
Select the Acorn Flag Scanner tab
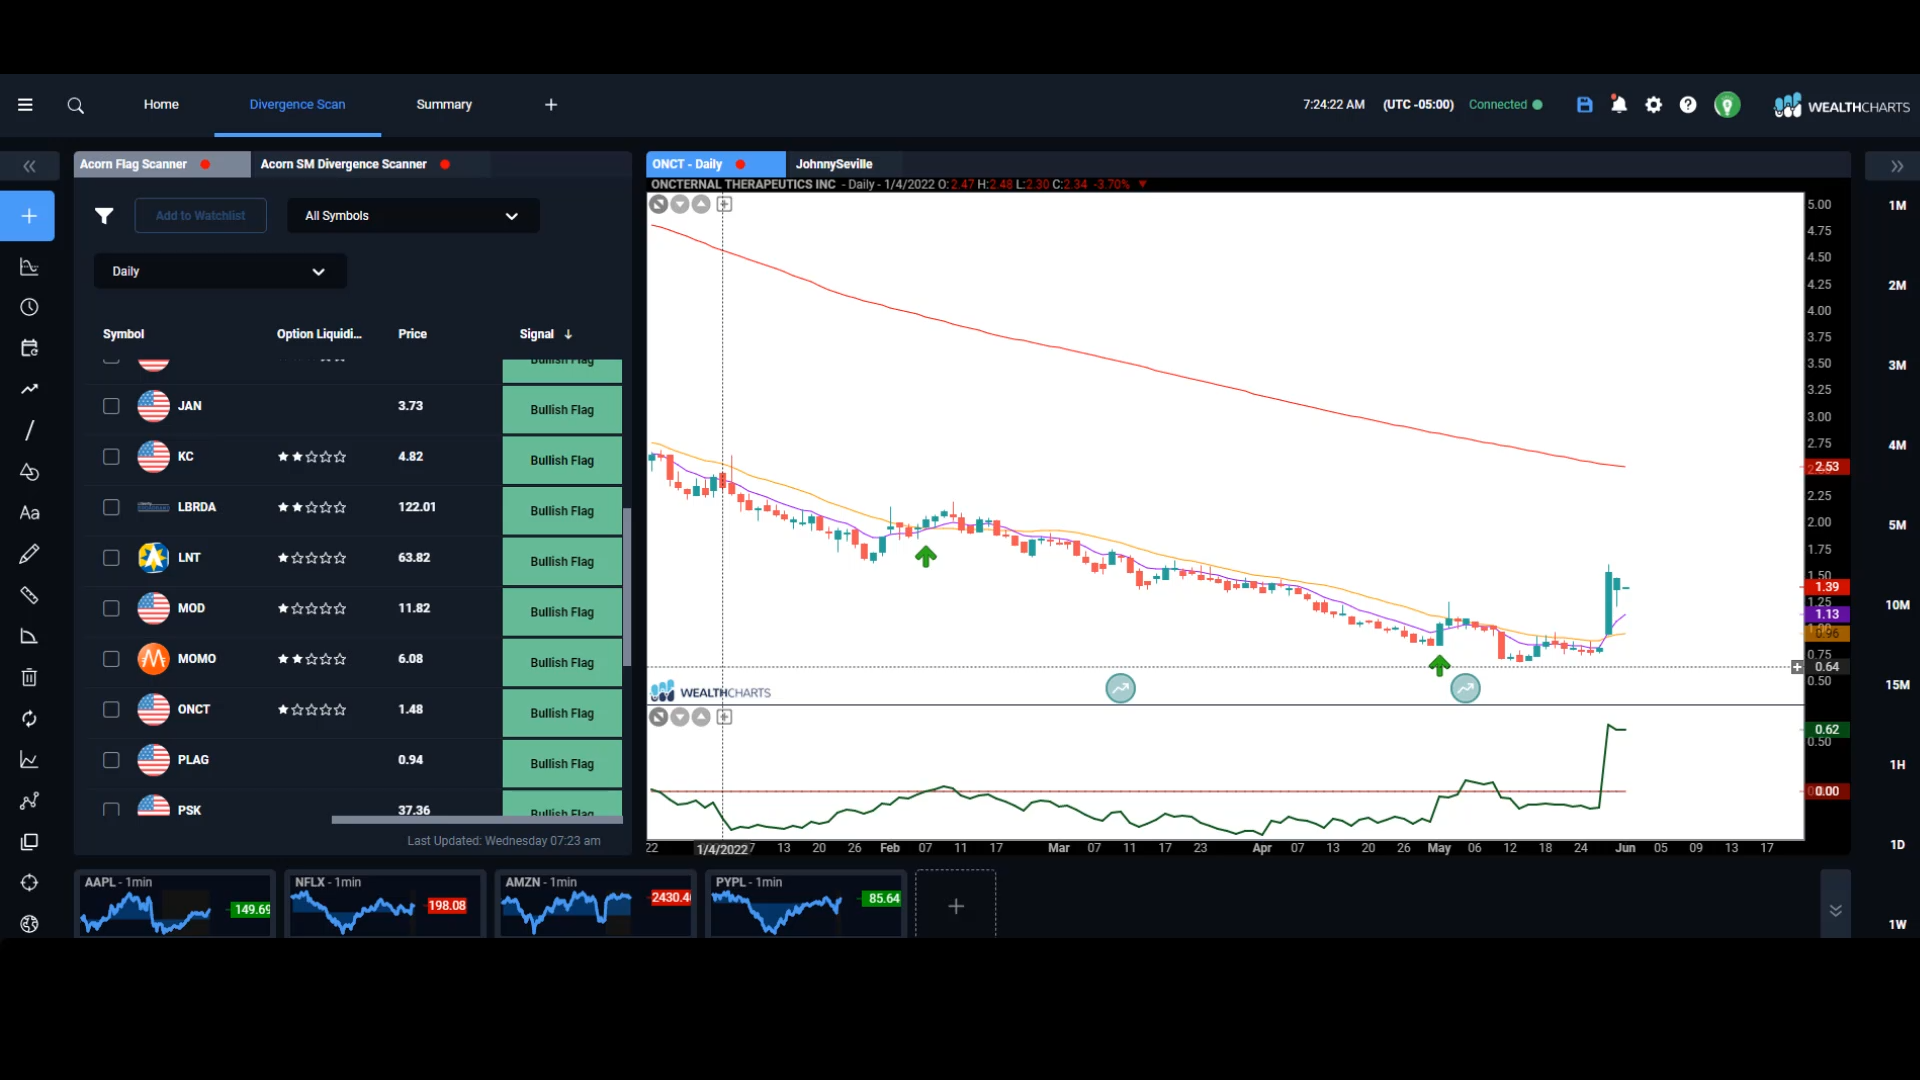click(x=162, y=164)
